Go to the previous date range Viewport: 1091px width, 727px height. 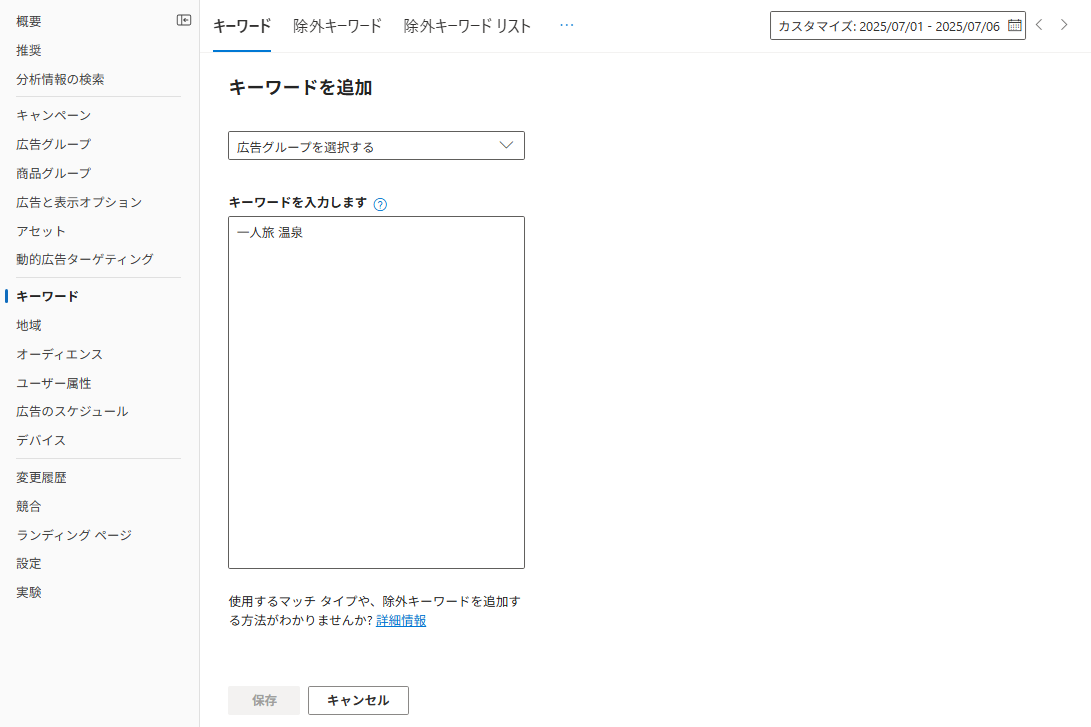pos(1040,25)
